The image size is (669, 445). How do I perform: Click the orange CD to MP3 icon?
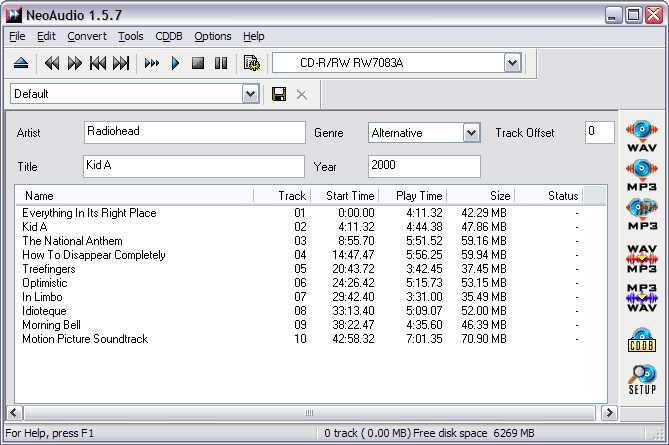coord(642,175)
